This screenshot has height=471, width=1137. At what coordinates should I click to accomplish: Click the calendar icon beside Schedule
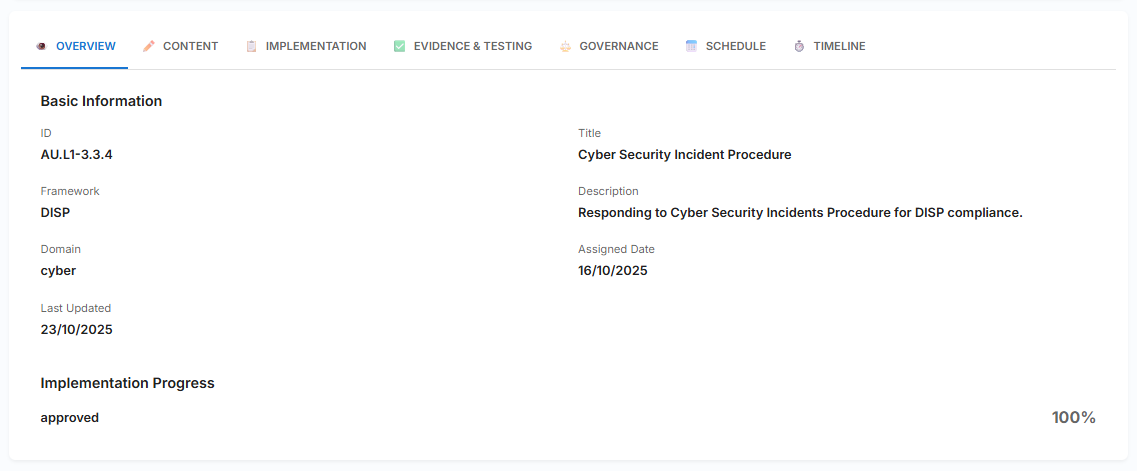point(691,46)
